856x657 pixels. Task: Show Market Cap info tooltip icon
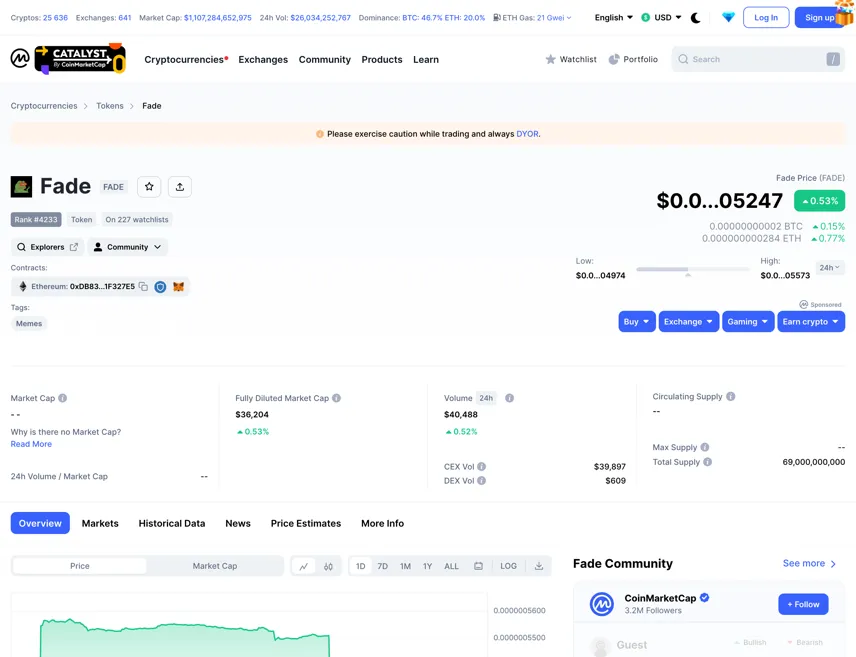click(63, 398)
